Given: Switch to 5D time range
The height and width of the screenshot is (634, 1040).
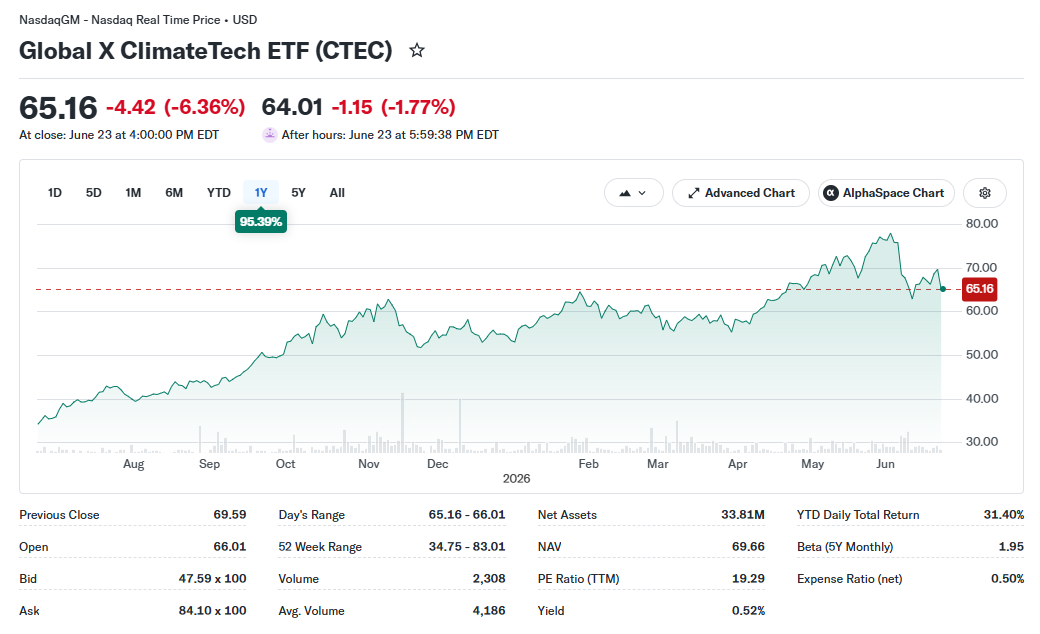Looking at the screenshot, I should 94,193.
